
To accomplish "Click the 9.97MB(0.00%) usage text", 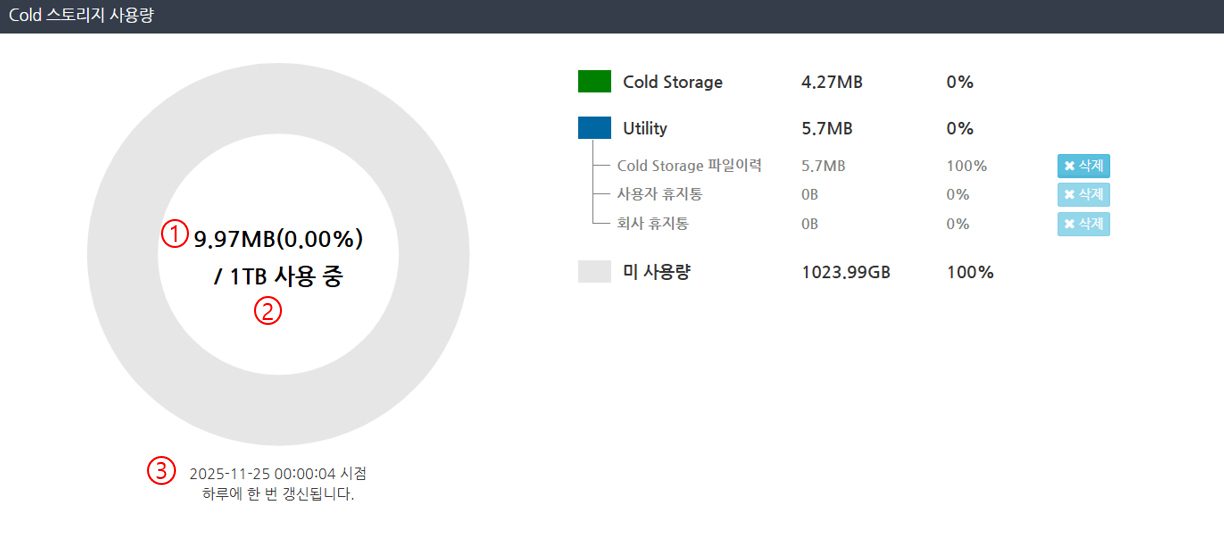I will coord(278,239).
